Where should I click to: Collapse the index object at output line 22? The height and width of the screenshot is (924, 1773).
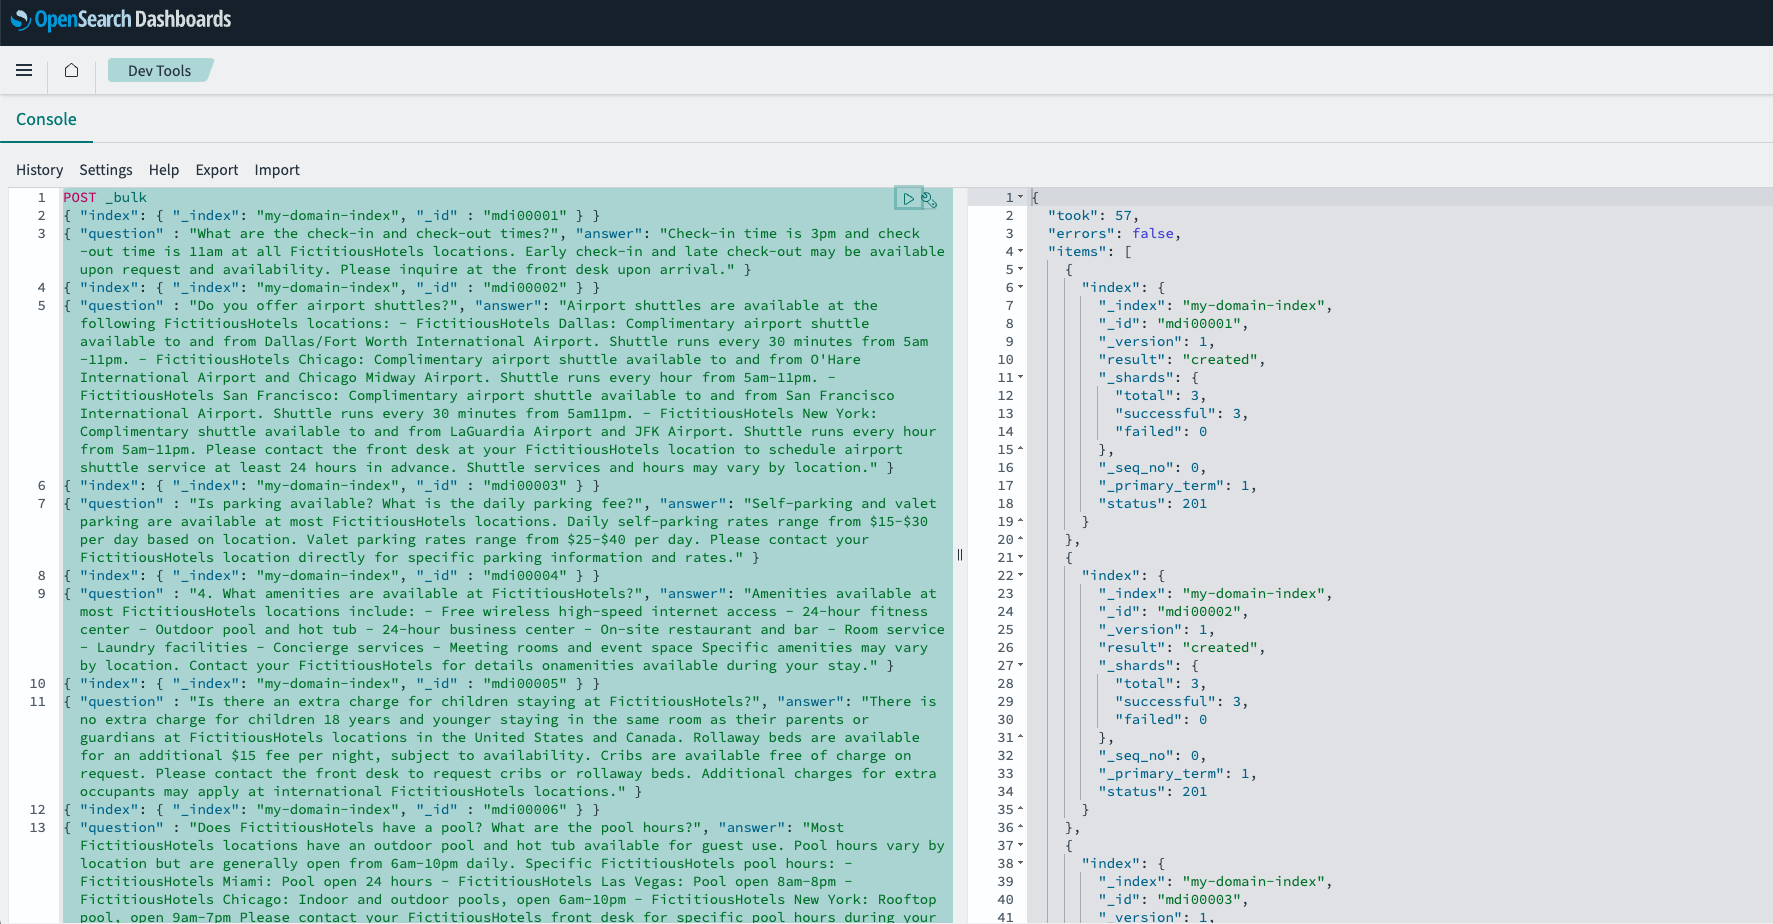pyautogui.click(x=1020, y=576)
